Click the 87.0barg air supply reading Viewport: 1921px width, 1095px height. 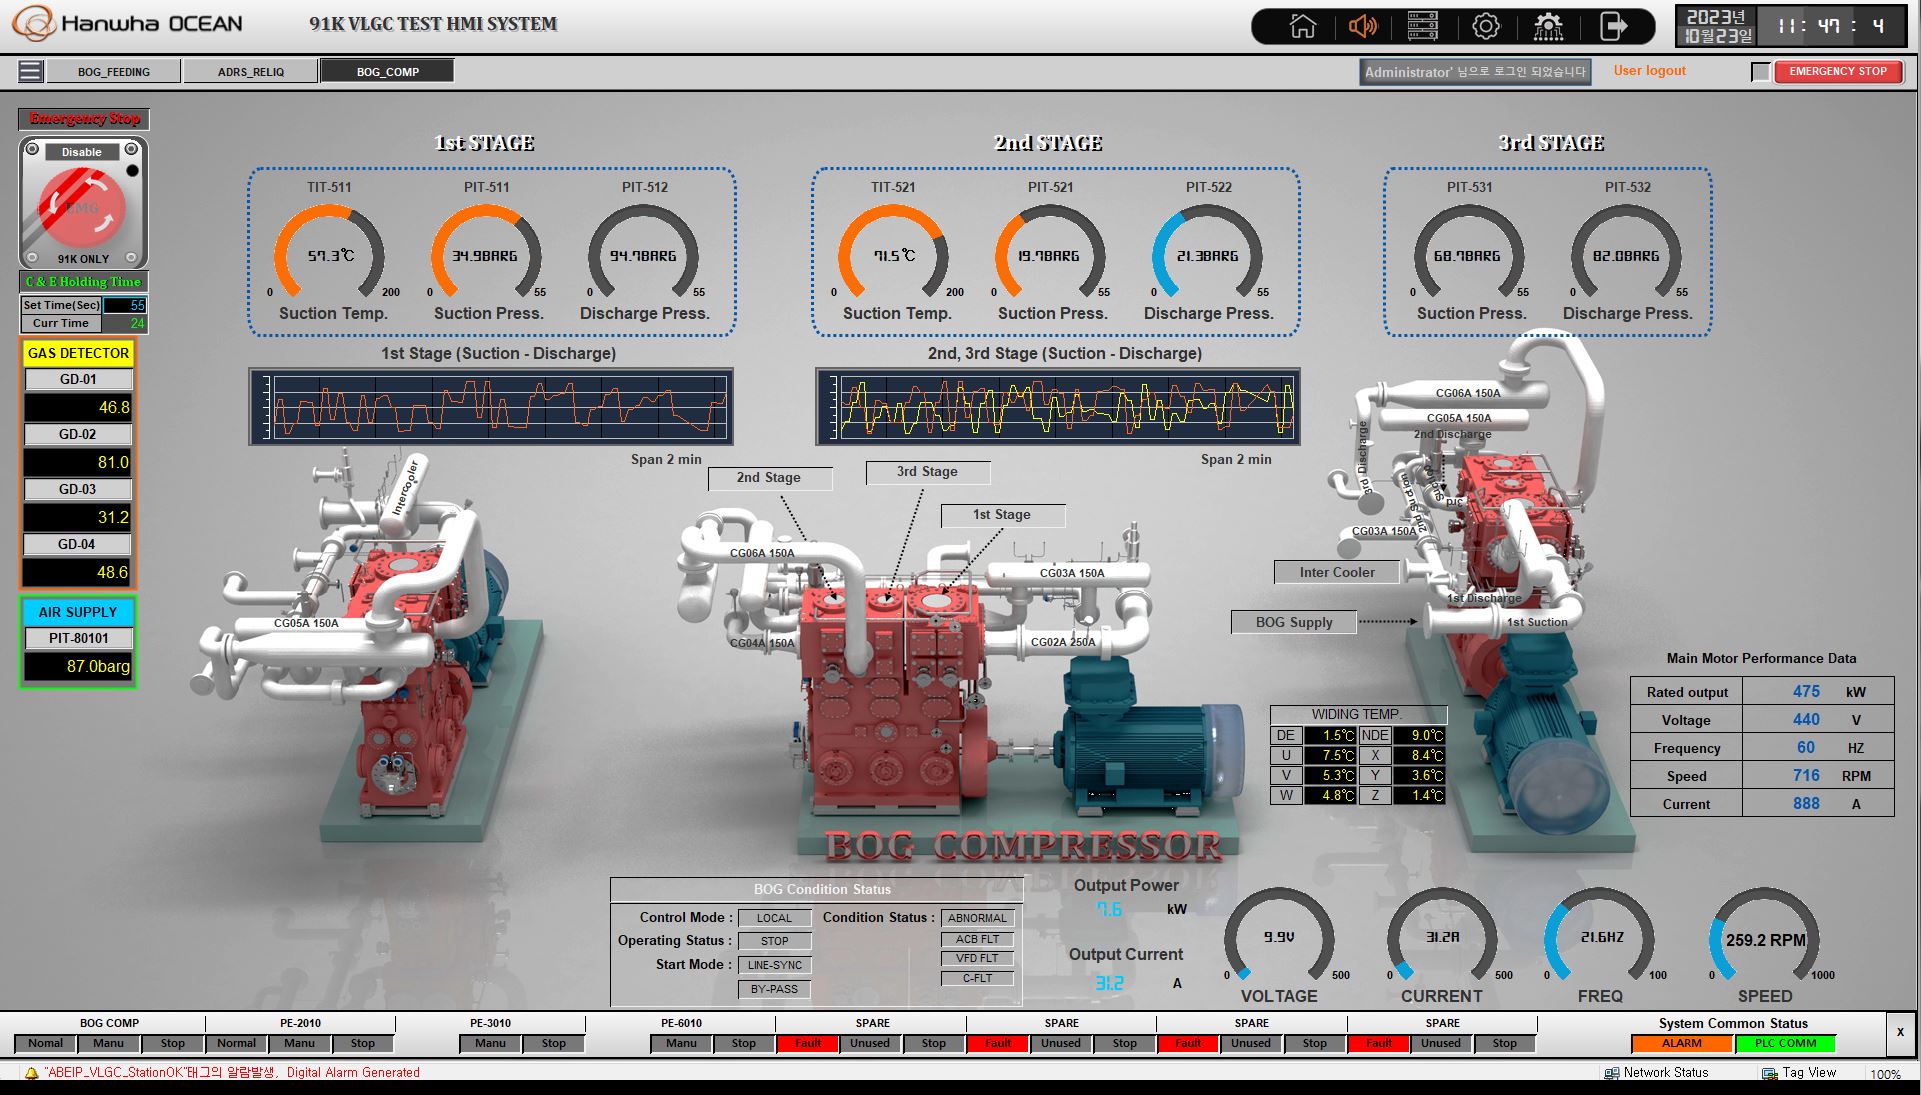point(78,666)
